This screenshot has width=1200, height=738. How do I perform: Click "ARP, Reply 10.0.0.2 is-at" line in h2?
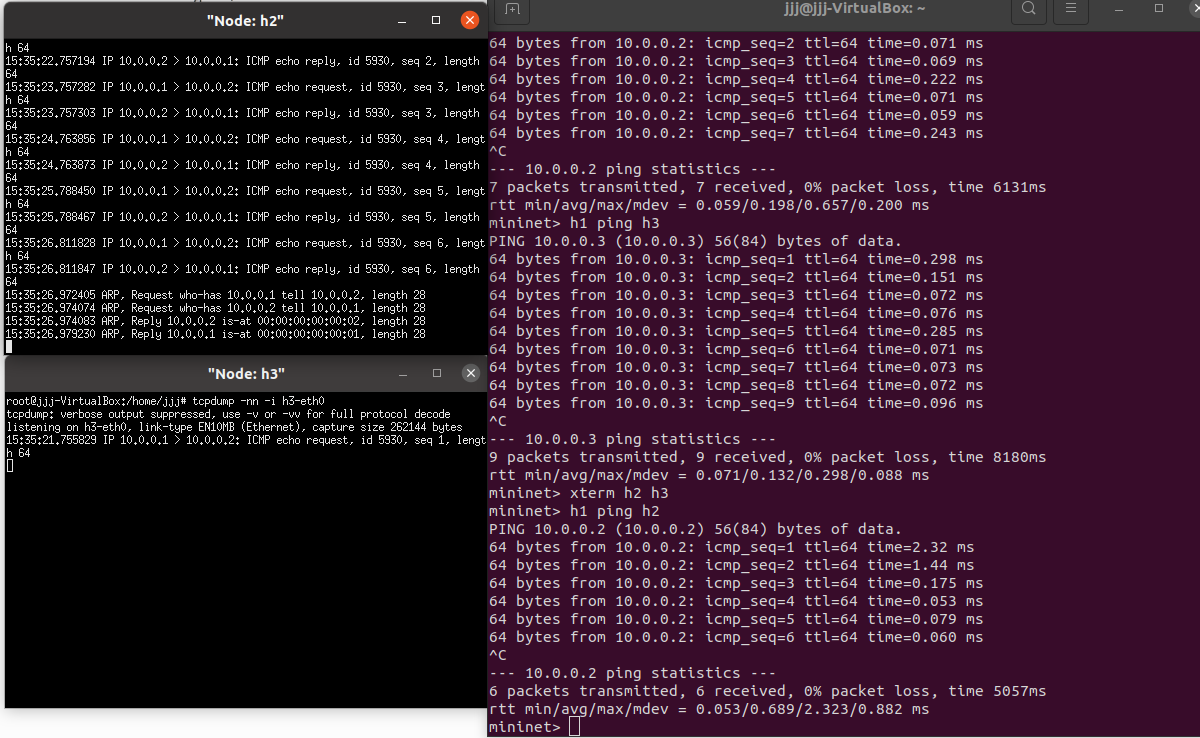tap(215, 321)
